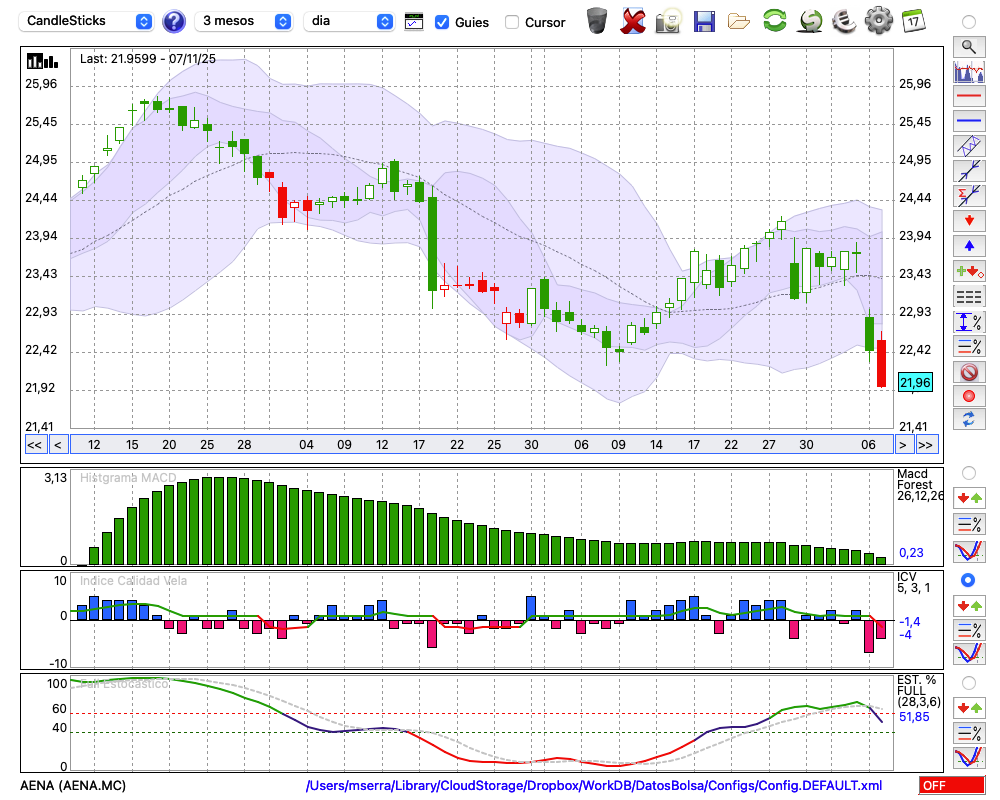1000x800 pixels.
Task: Select the red horizontal line tool
Action: click(x=968, y=97)
